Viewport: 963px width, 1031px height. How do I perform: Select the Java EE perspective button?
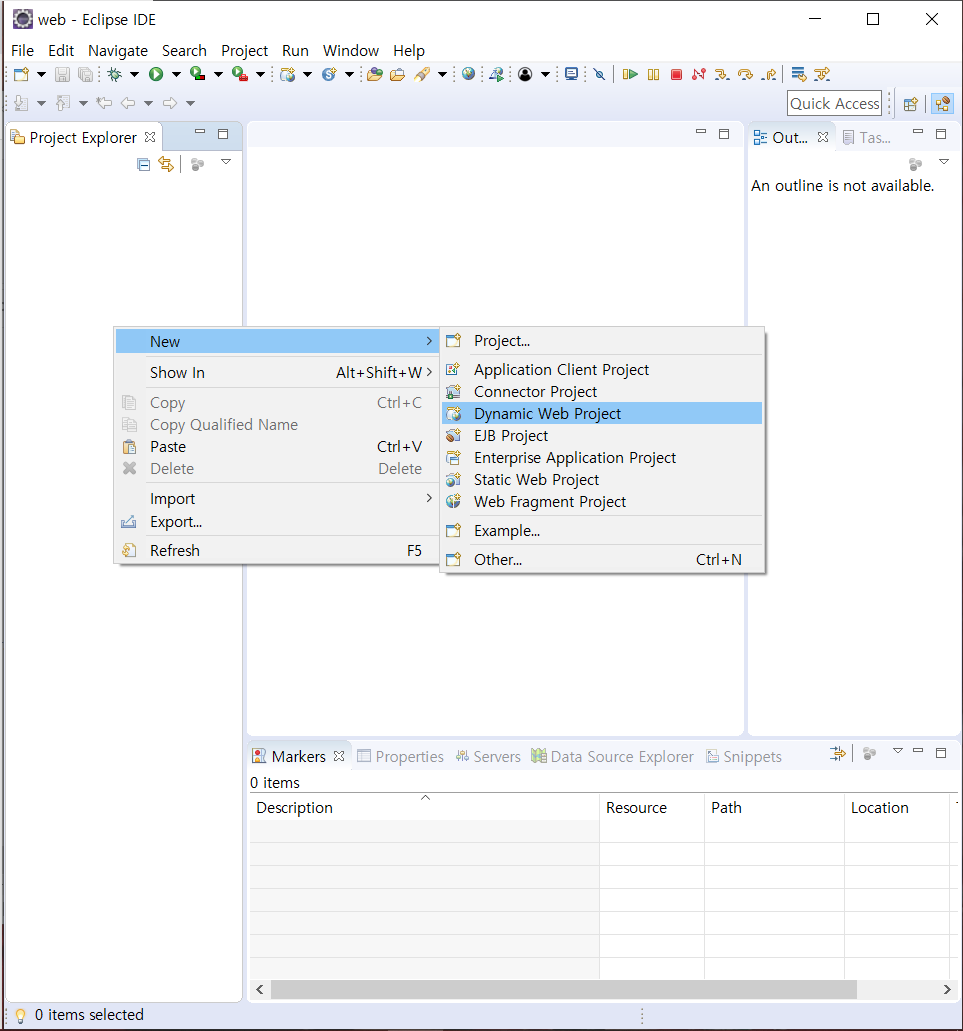(x=943, y=104)
